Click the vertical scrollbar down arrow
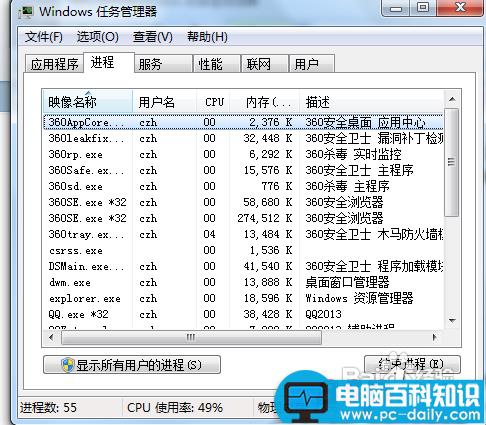486x425 pixels. coord(452,321)
